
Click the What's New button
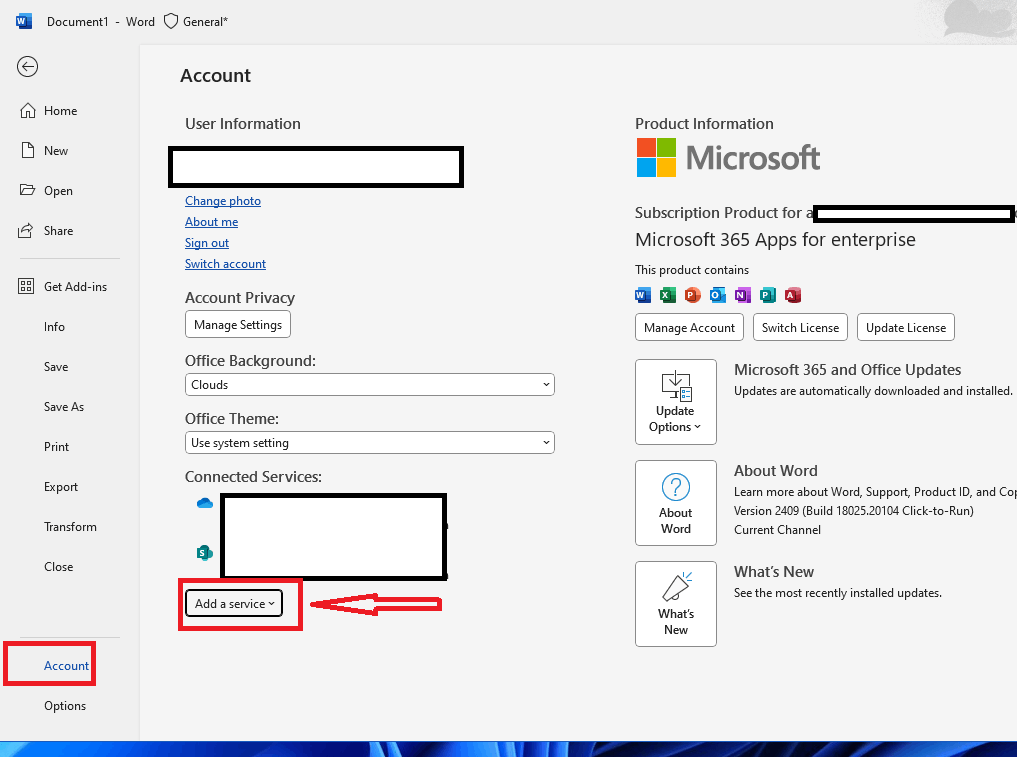pyautogui.click(x=676, y=604)
